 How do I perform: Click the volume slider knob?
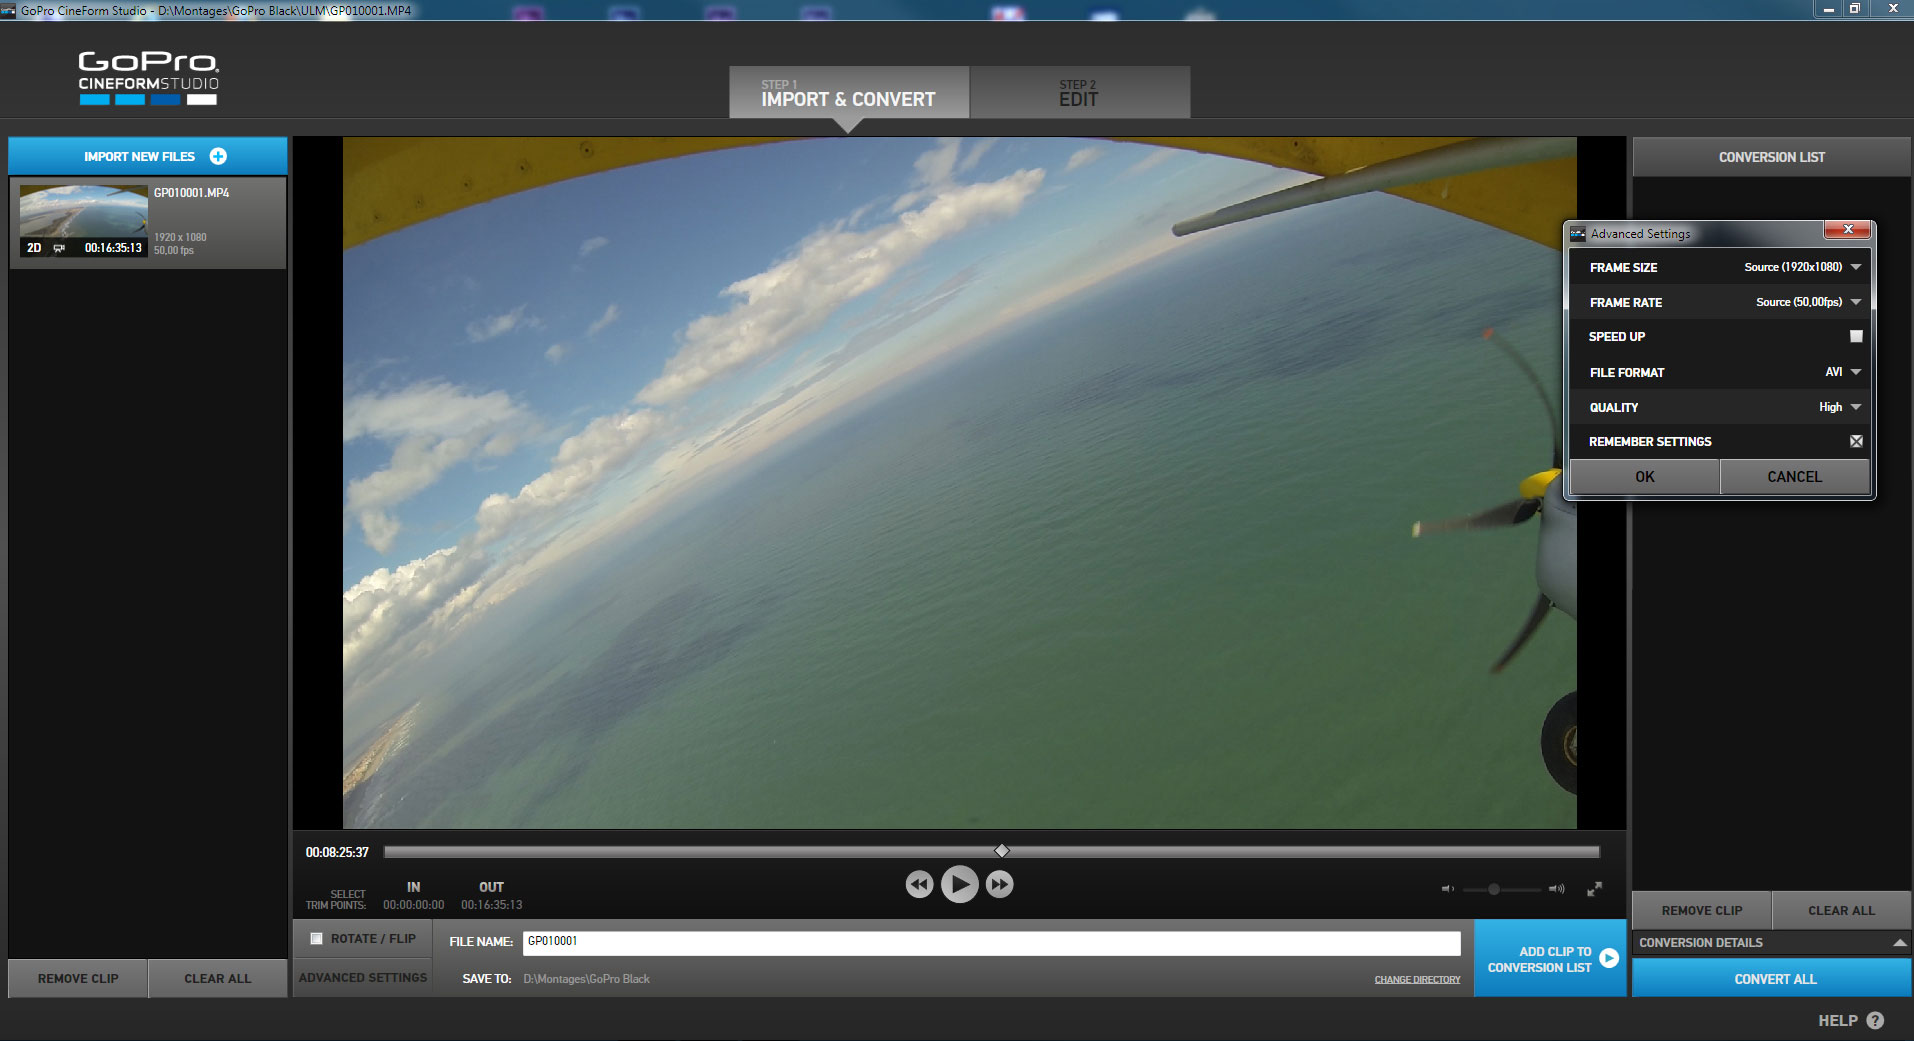point(1494,889)
